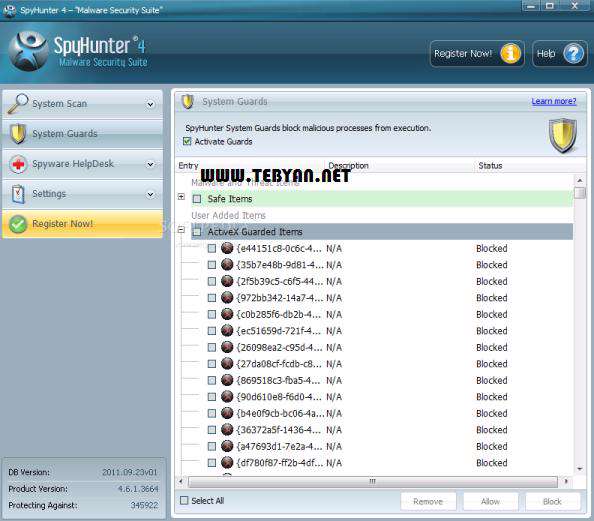Tick checkbox for {26098ea2-c95d-4... entry
This screenshot has width=594, height=521.
click(x=212, y=347)
